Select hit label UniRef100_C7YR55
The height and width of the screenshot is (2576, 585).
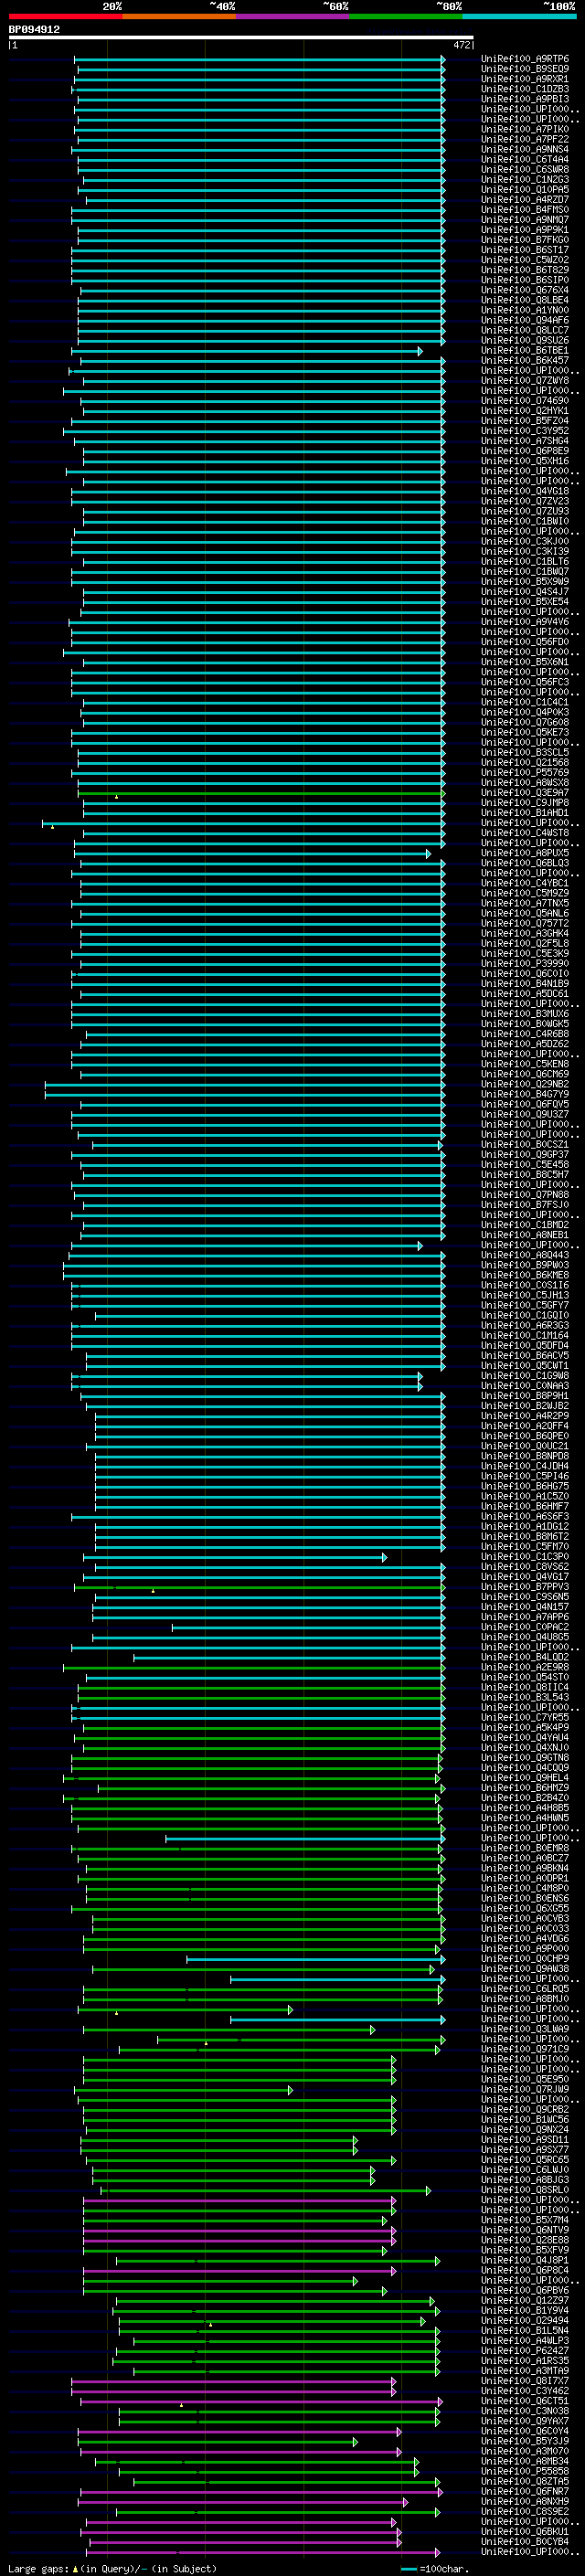pos(525,1717)
